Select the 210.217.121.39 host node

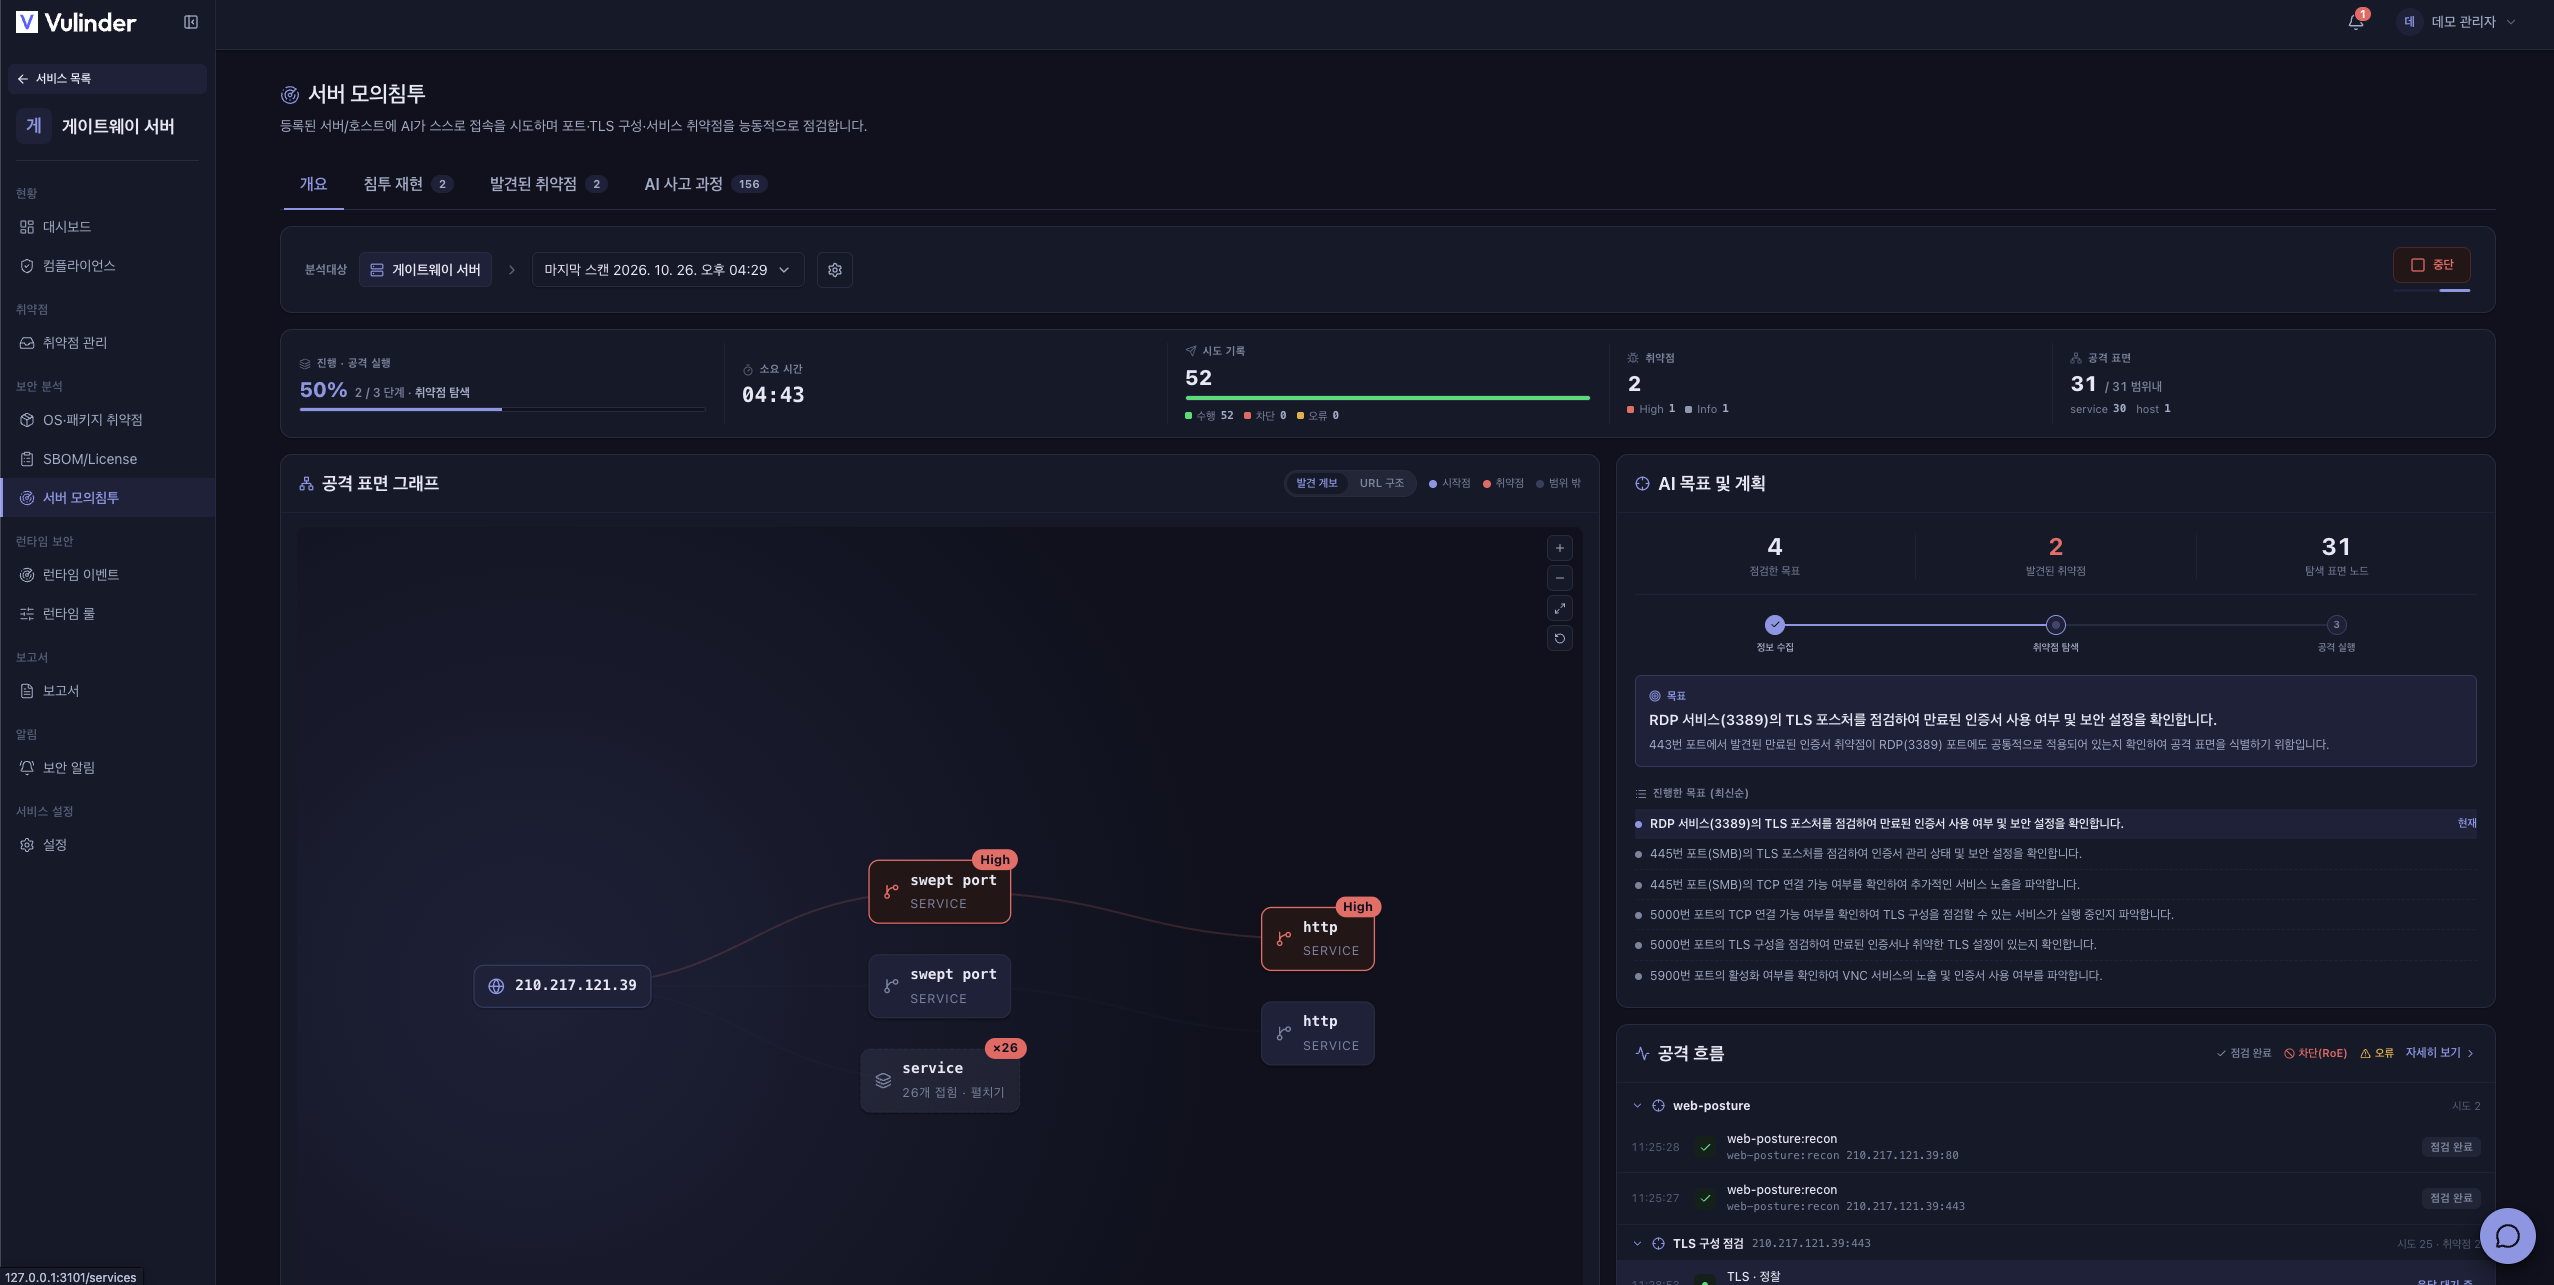[562, 986]
